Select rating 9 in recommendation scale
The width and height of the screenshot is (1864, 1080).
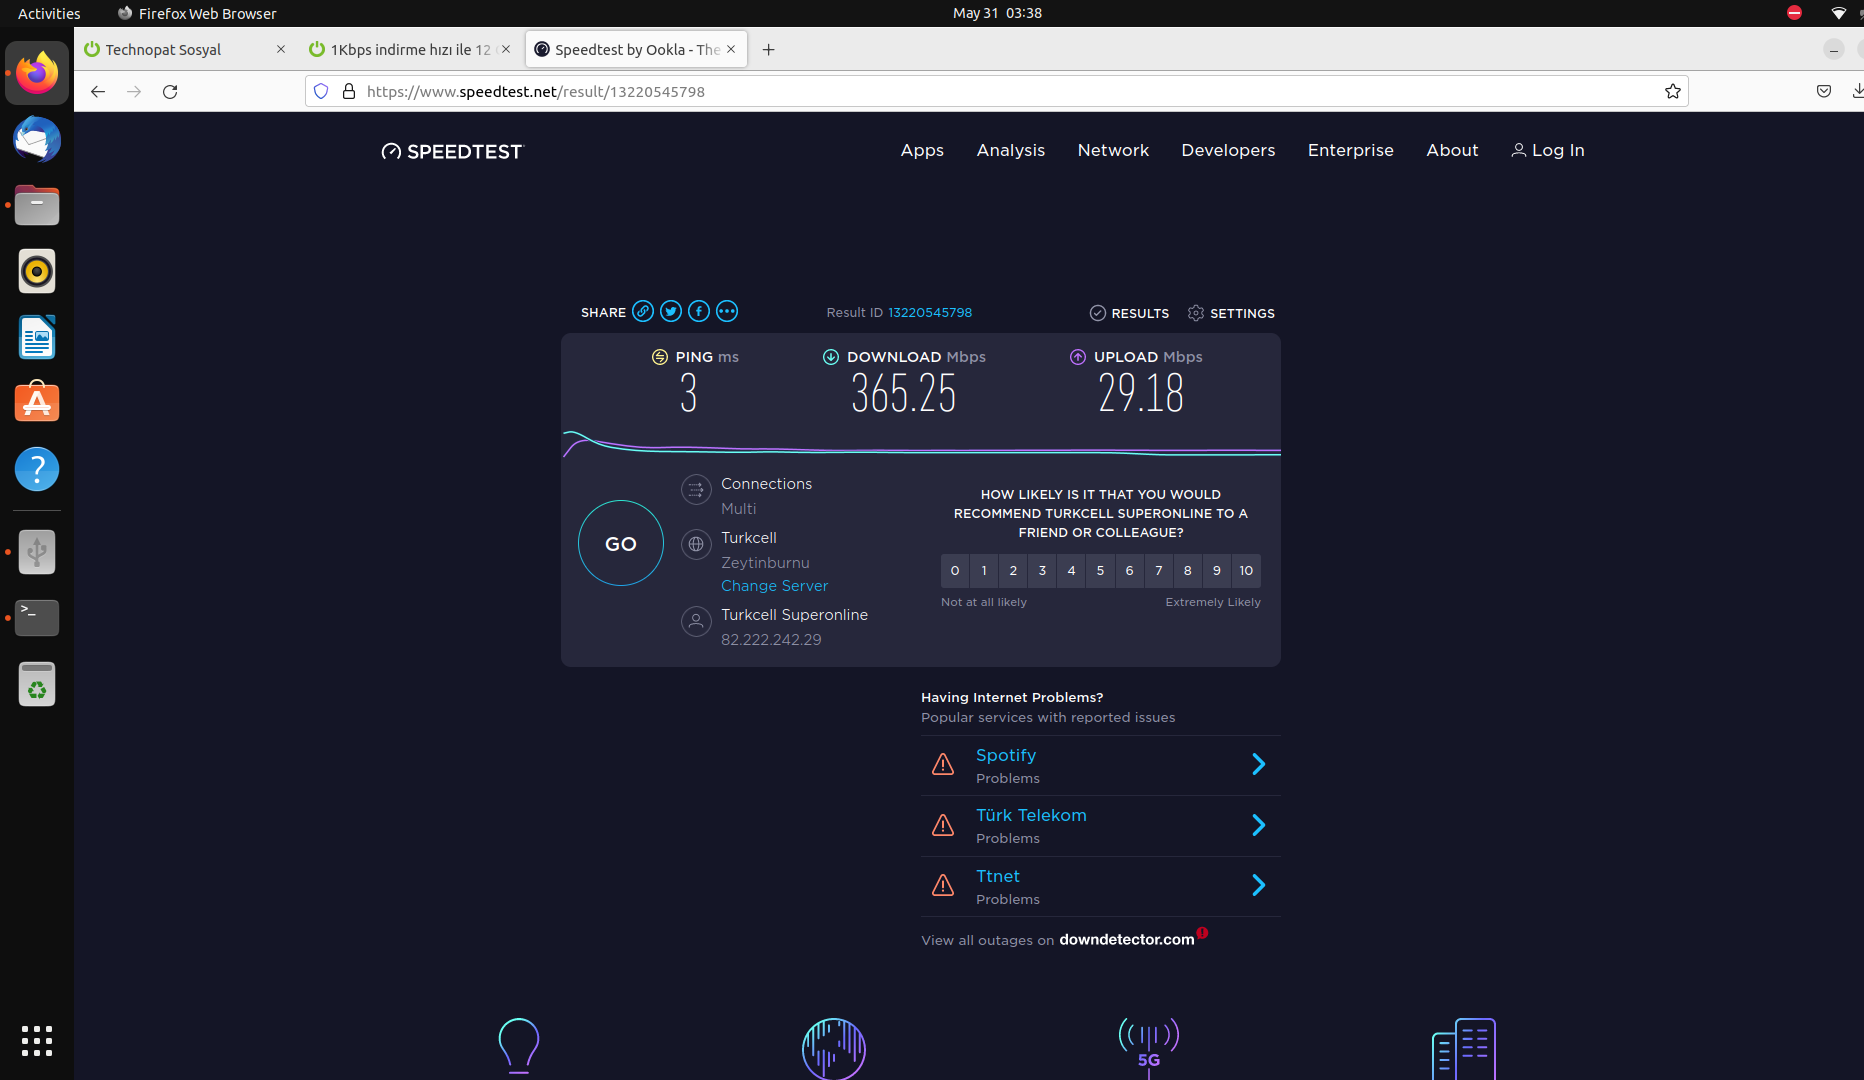[x=1217, y=571]
